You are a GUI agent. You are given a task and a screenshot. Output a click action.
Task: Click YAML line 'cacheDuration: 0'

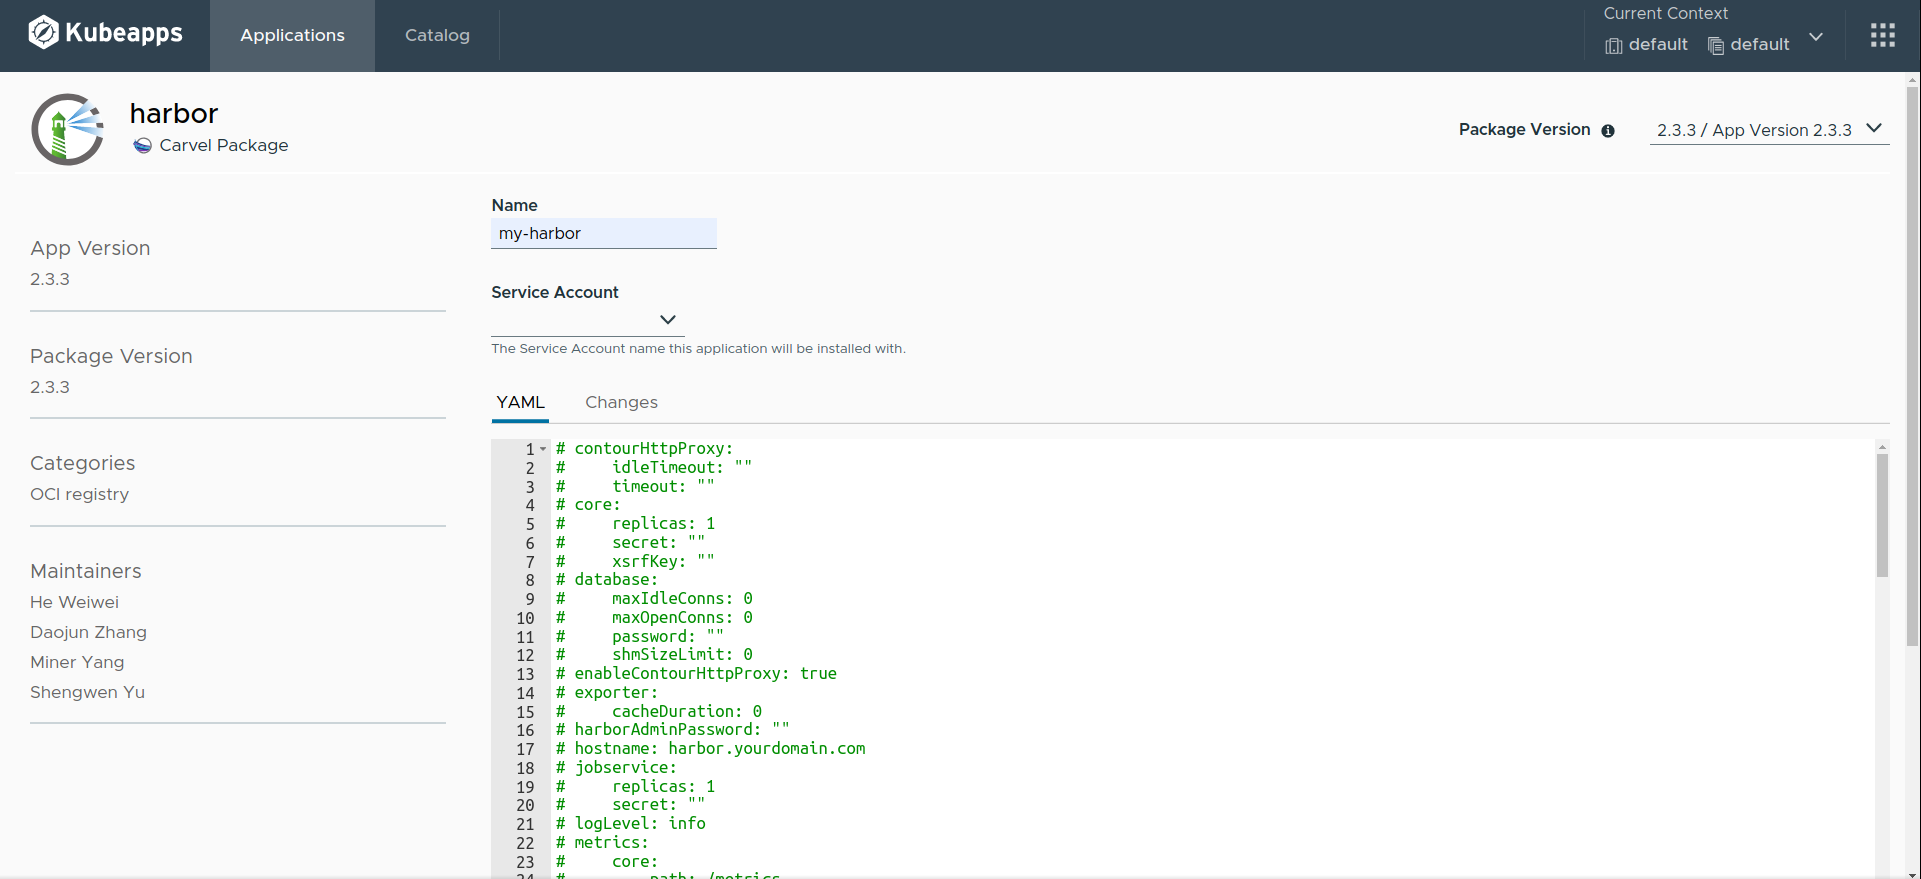pos(687,712)
